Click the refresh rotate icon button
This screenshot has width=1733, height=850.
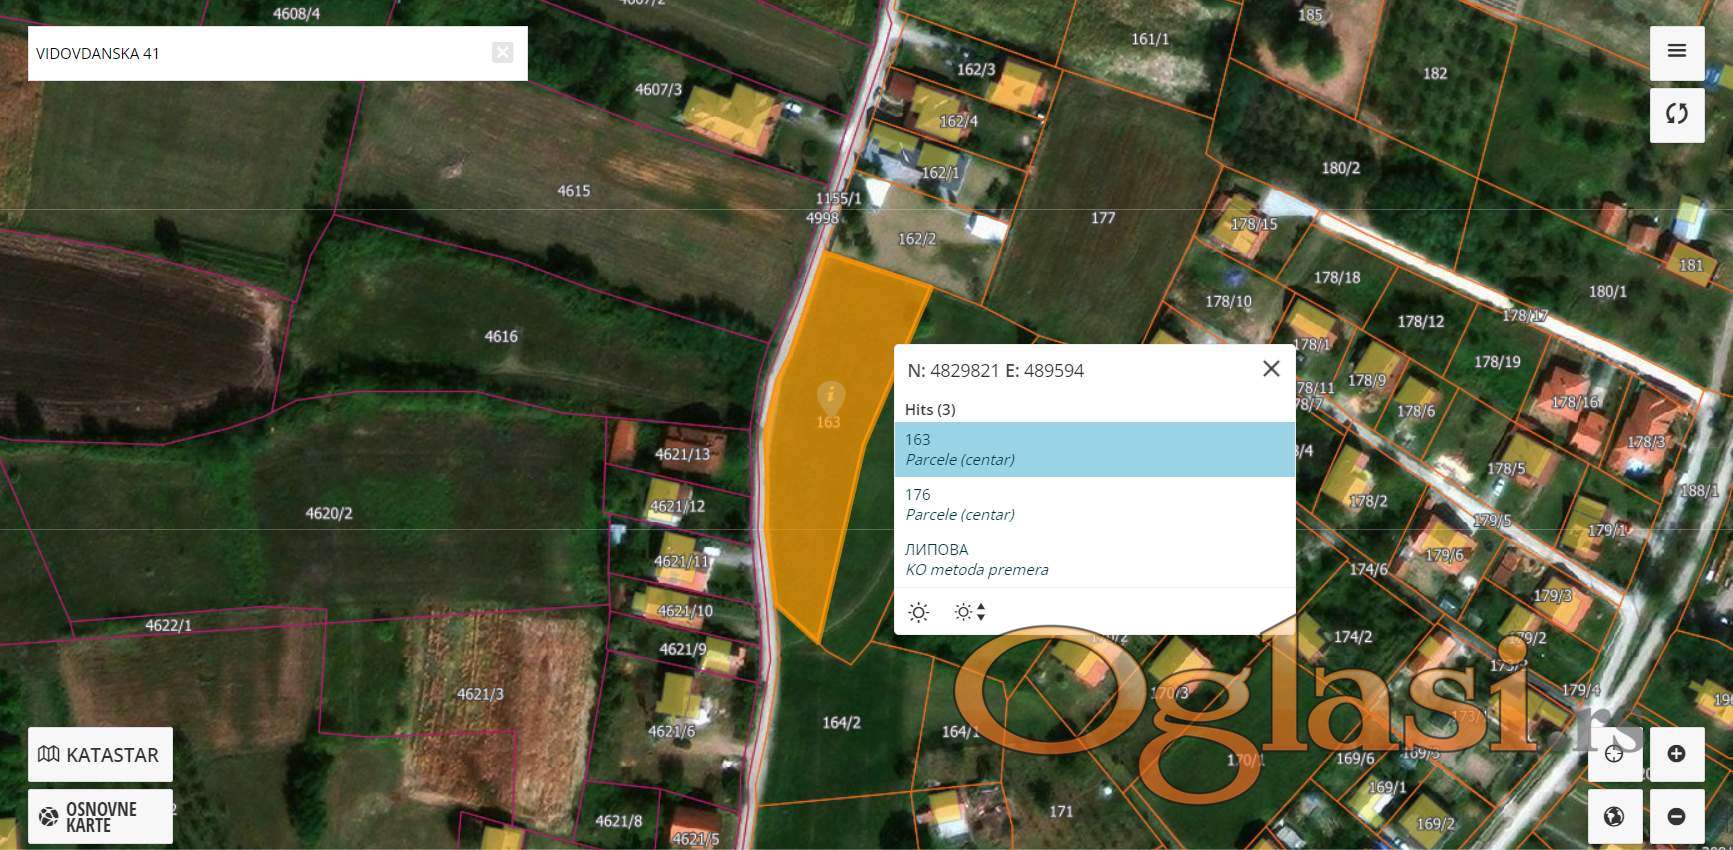pyautogui.click(x=1677, y=114)
